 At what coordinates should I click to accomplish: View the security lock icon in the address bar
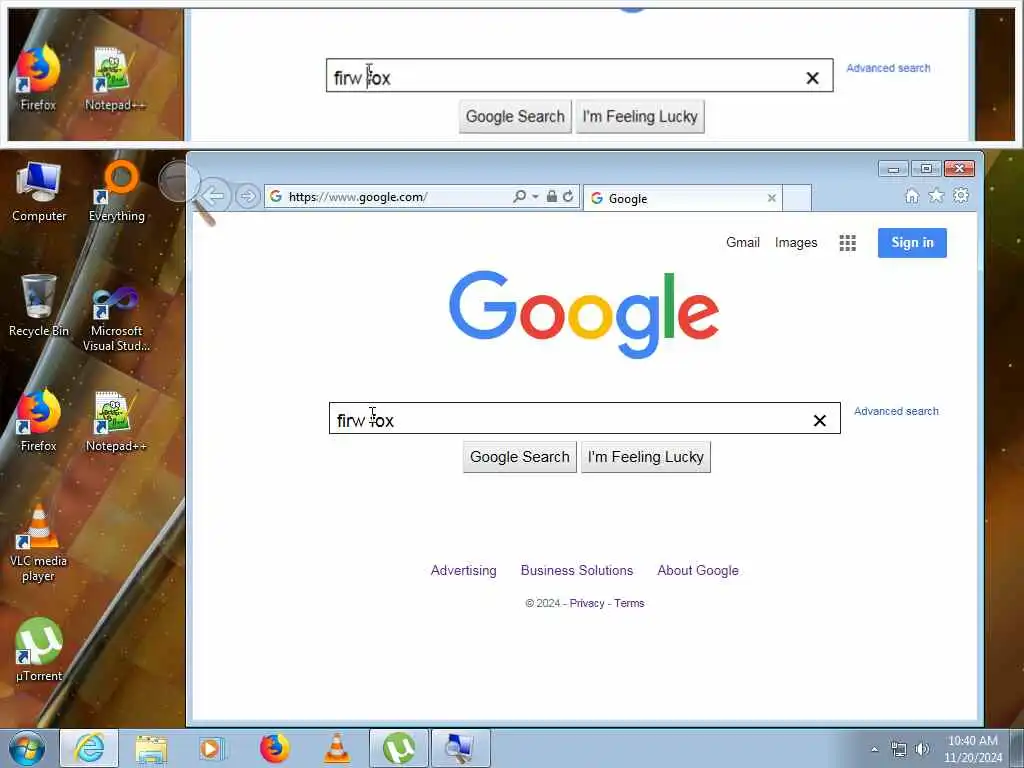point(552,196)
